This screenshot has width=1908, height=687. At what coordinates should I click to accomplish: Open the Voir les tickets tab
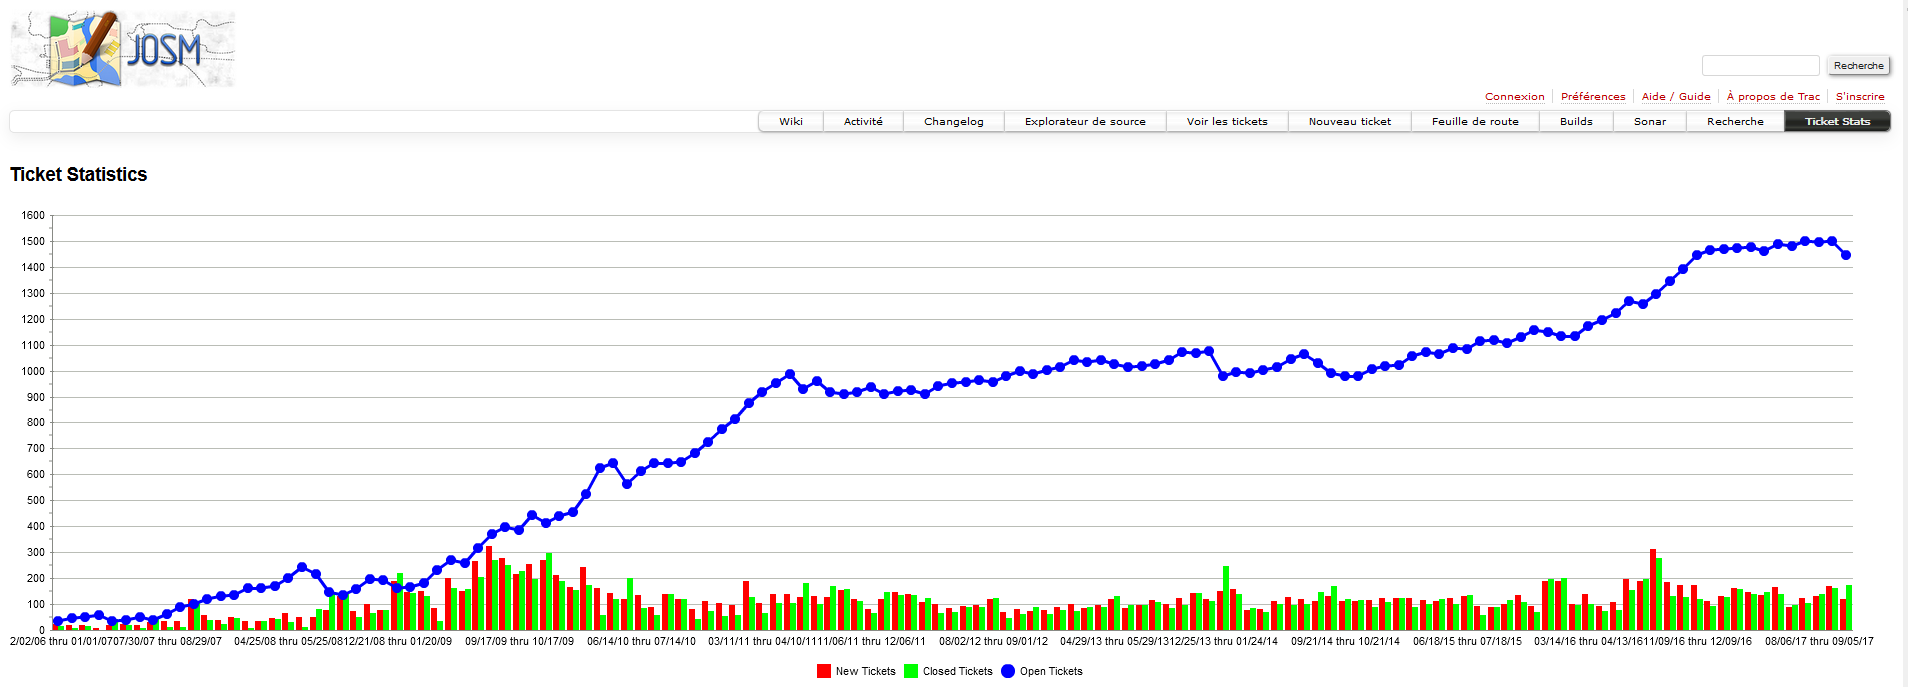point(1227,122)
